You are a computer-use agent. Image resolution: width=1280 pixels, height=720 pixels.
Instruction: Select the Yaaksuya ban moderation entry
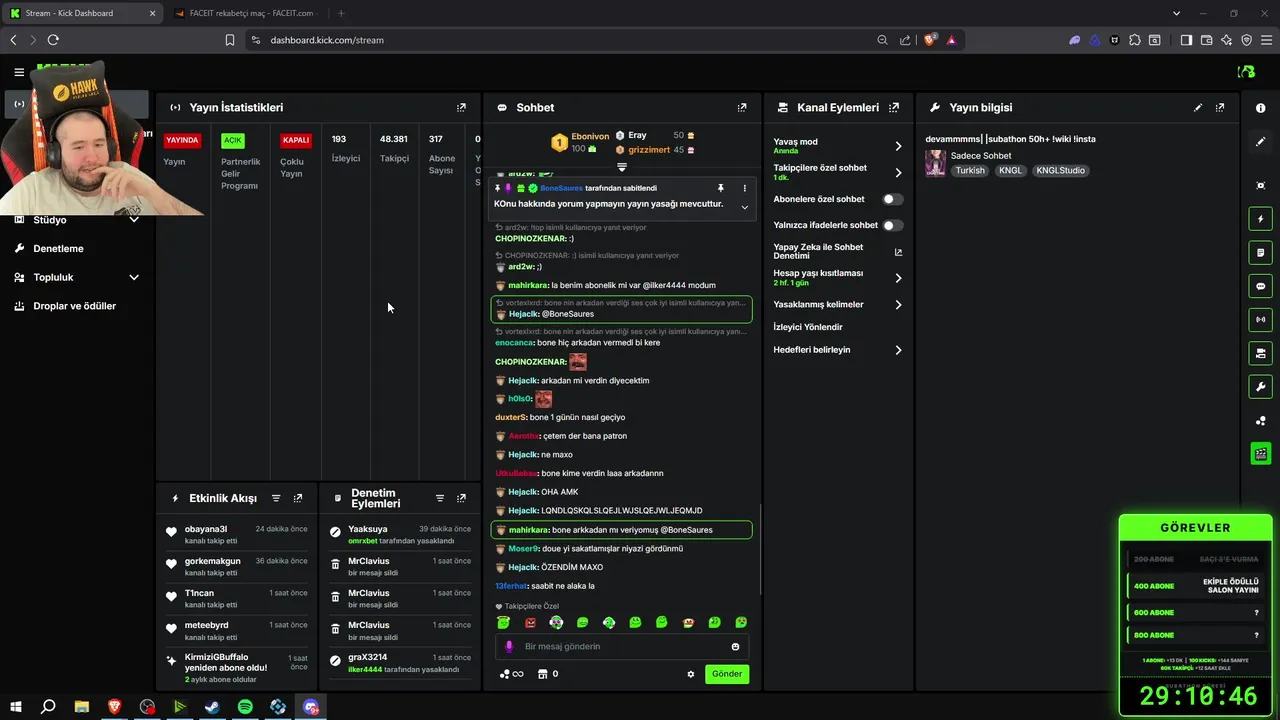(400, 534)
